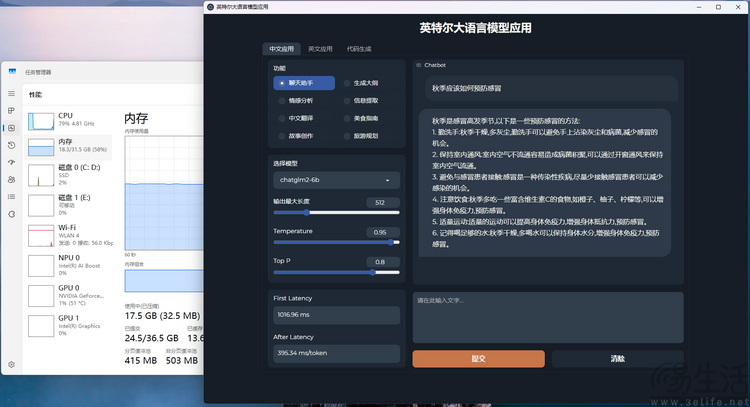Click Task Manager app icon in title bar
This screenshot has height=407, width=750.
12,72
